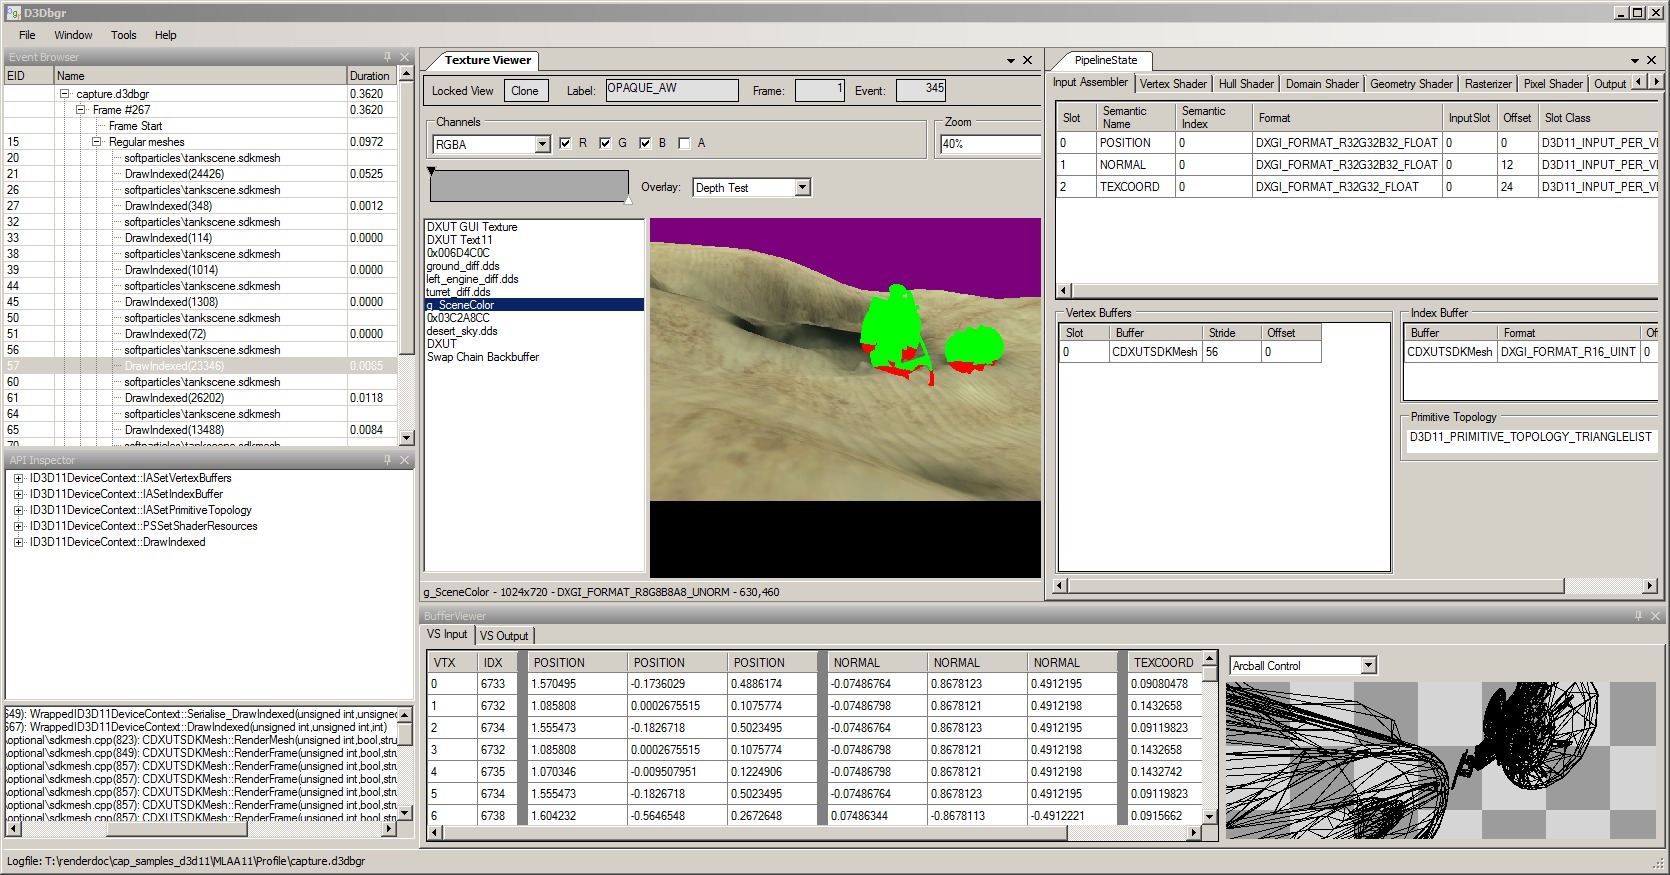Click the Clone button
Screen dimensions: 1670x875
(x=525, y=91)
